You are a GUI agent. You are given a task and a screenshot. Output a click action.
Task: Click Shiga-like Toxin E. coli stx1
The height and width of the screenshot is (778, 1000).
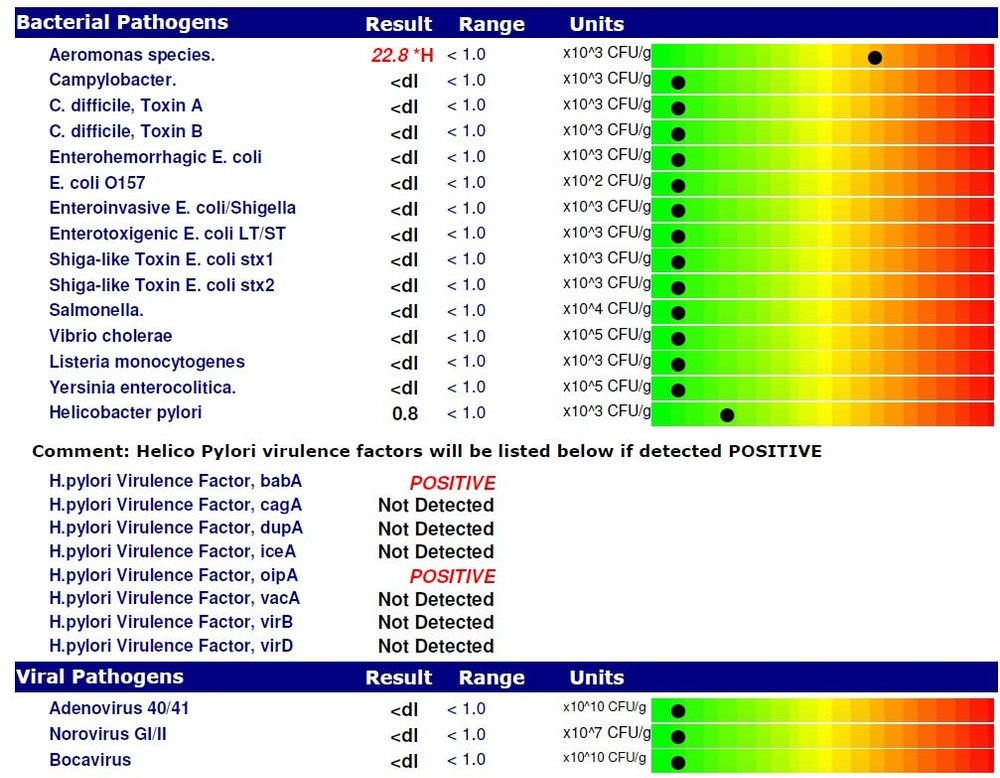[161, 260]
